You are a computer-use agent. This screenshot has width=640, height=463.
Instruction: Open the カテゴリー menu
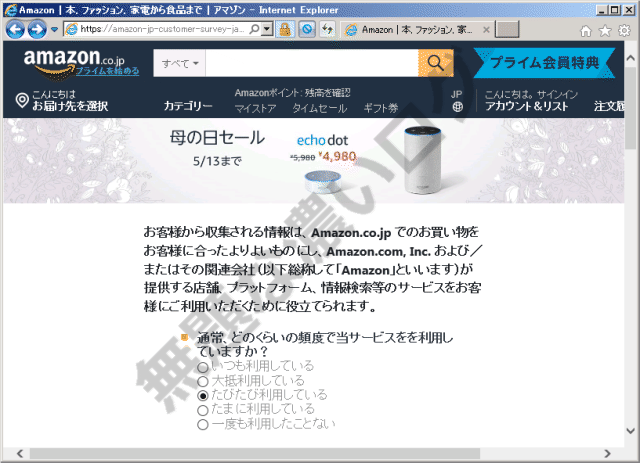(x=188, y=106)
